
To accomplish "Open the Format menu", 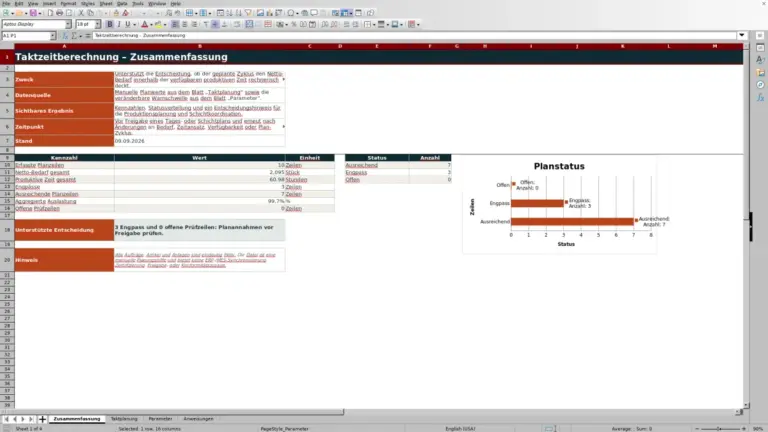I will [68, 3].
